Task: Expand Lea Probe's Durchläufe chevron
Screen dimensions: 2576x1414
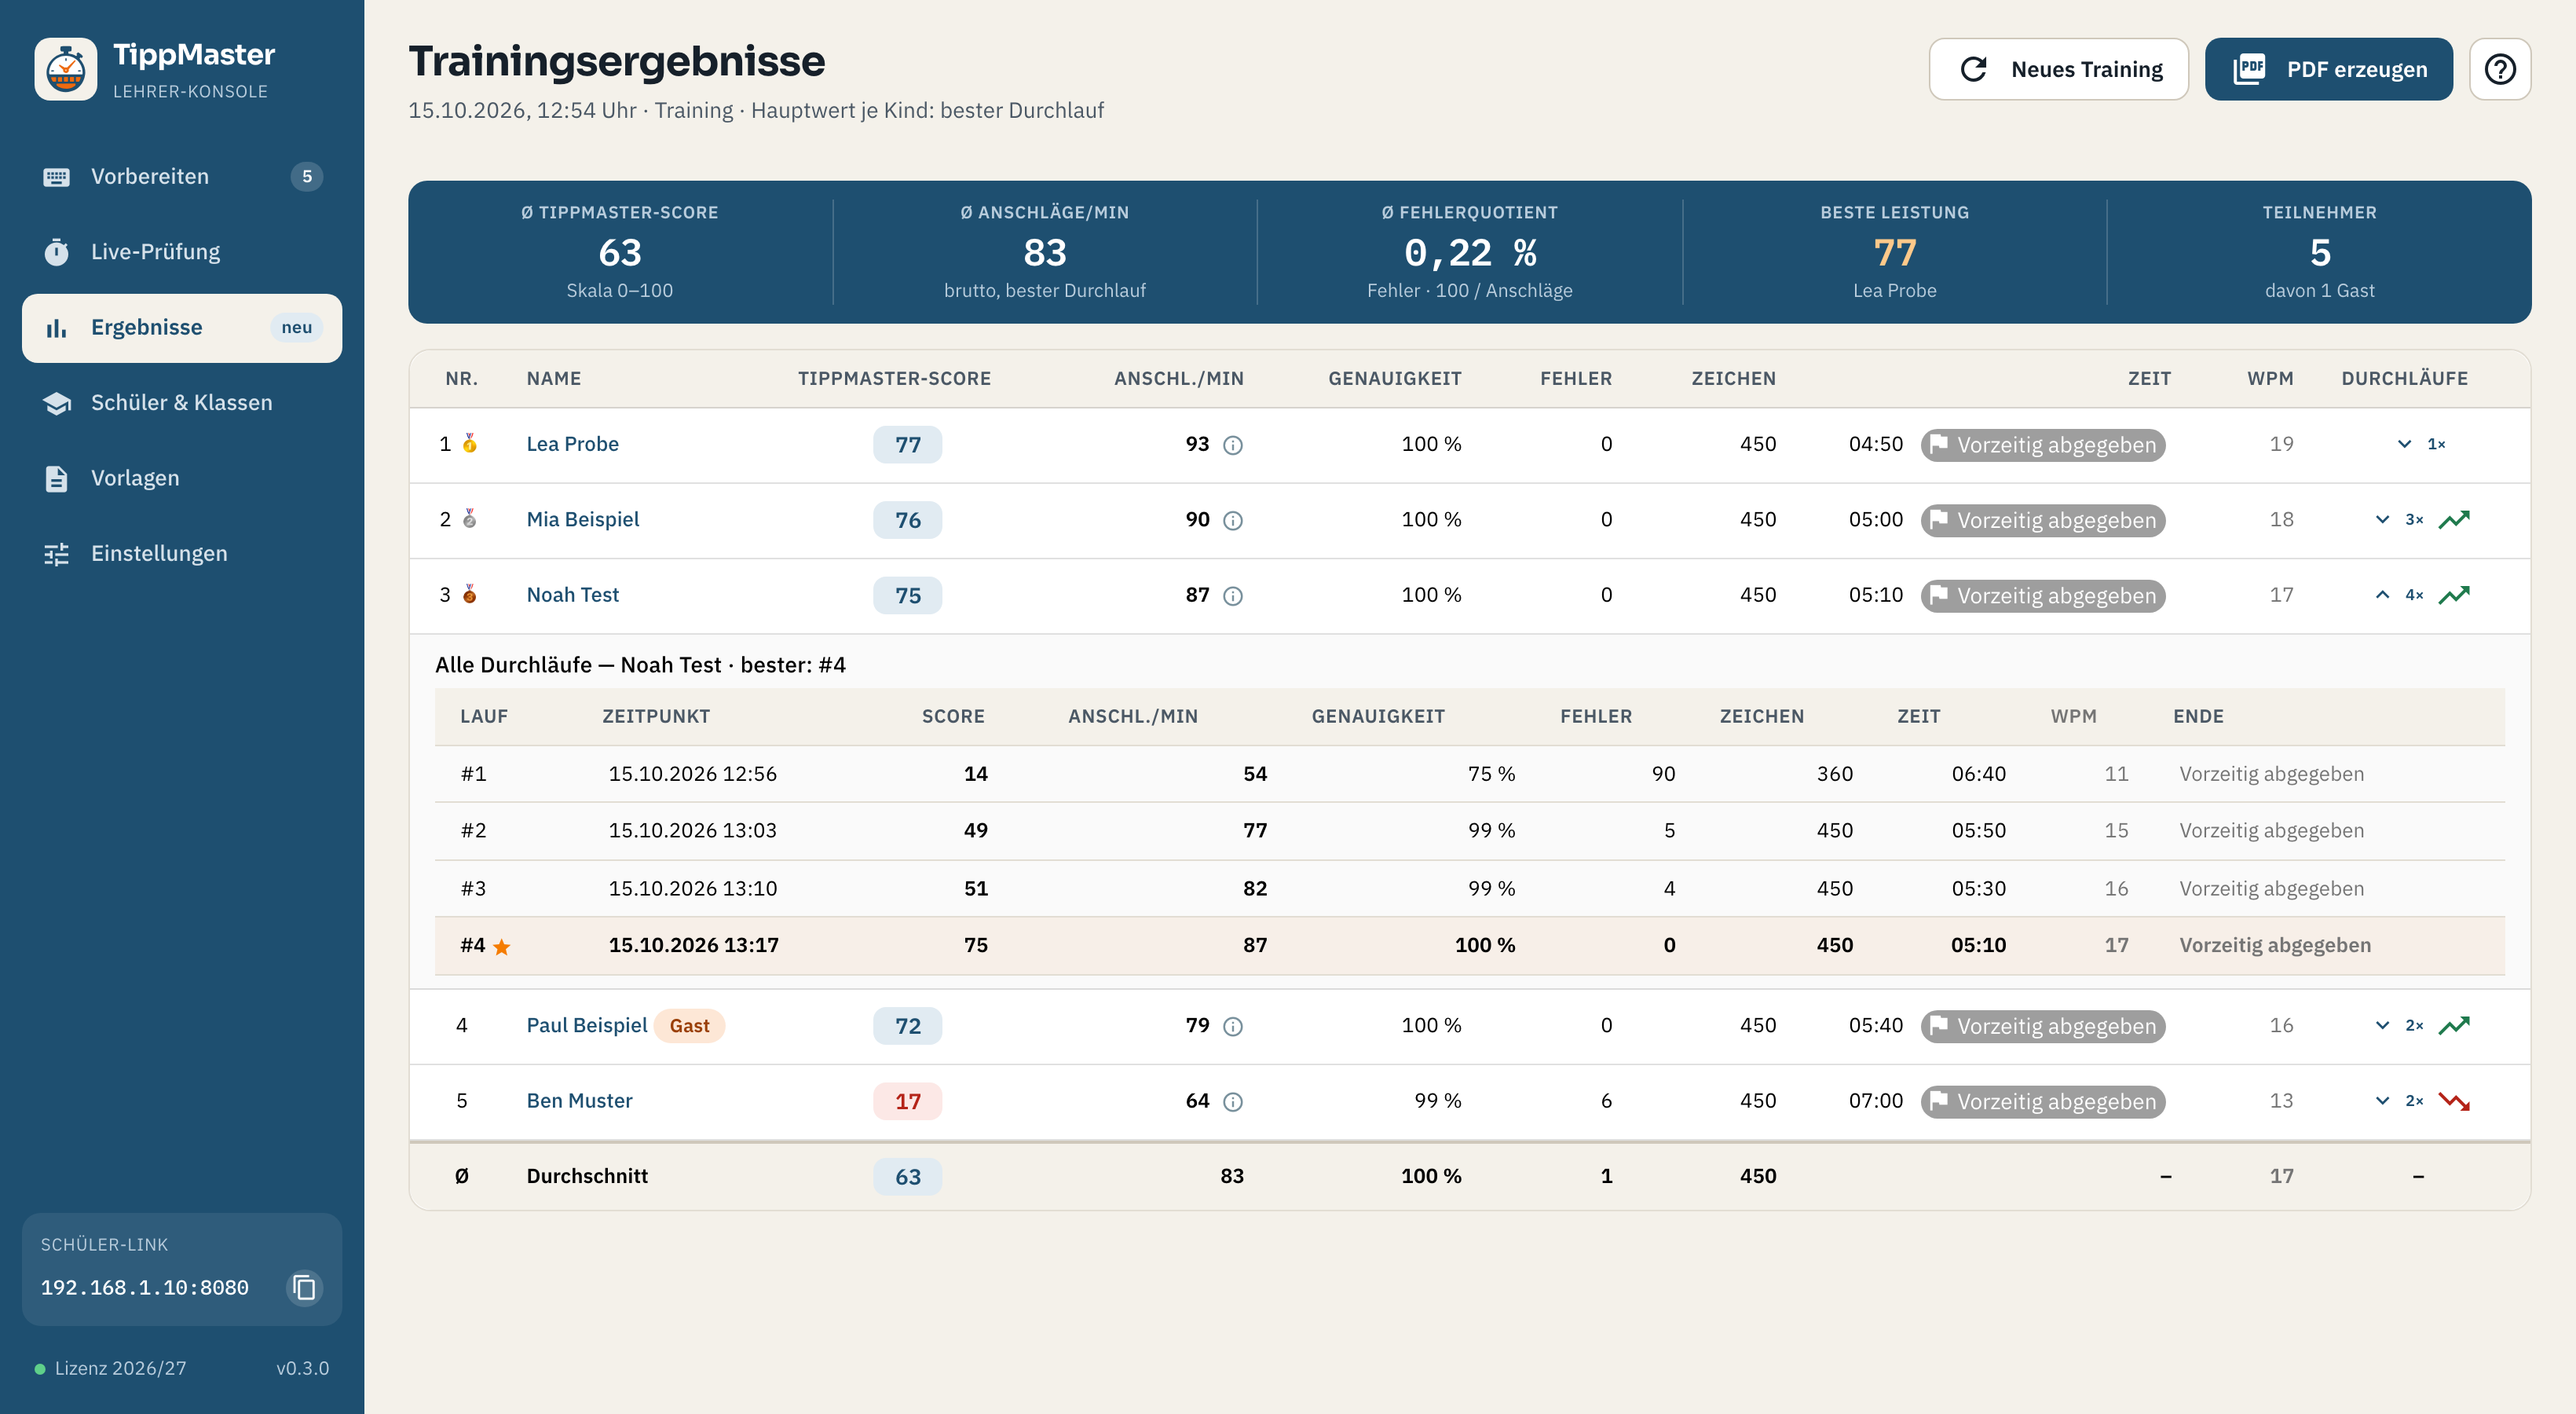Action: coord(2404,444)
